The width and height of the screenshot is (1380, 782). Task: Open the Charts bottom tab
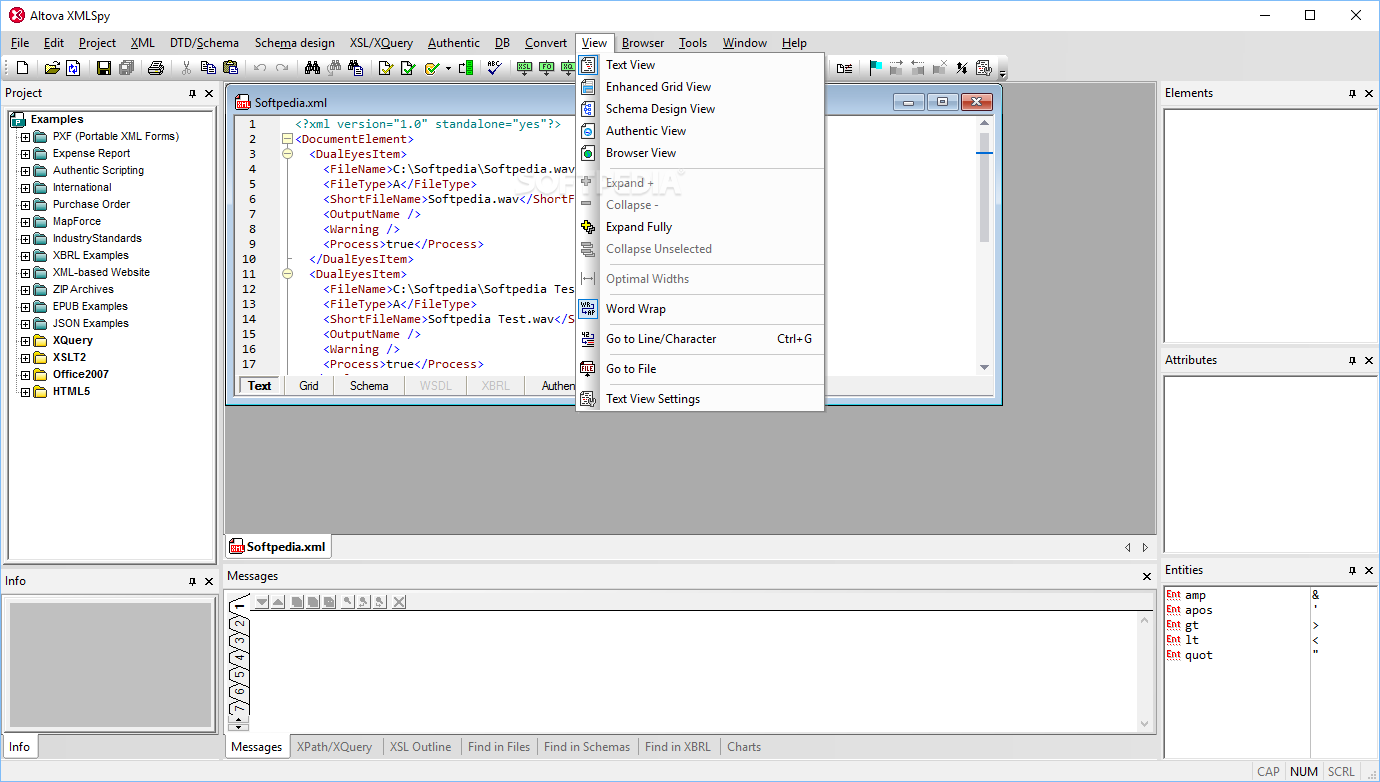[x=744, y=747]
